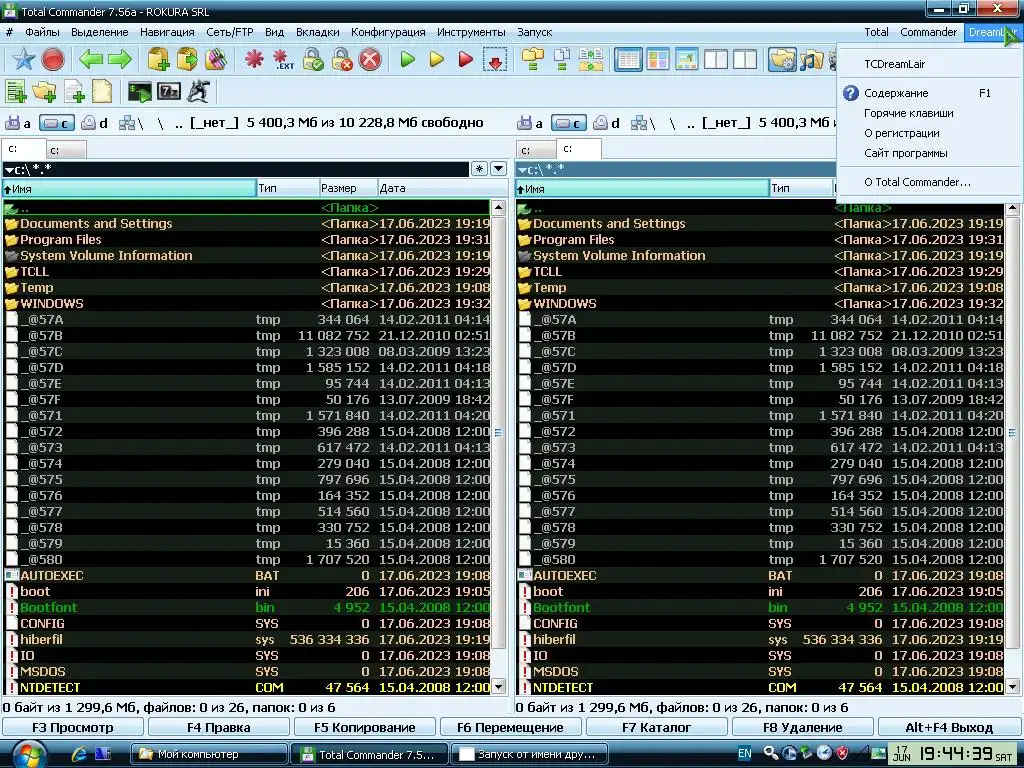Image resolution: width=1024 pixels, height=768 pixels.
Task: Click the Windows Start orb
Action: click(x=29, y=755)
